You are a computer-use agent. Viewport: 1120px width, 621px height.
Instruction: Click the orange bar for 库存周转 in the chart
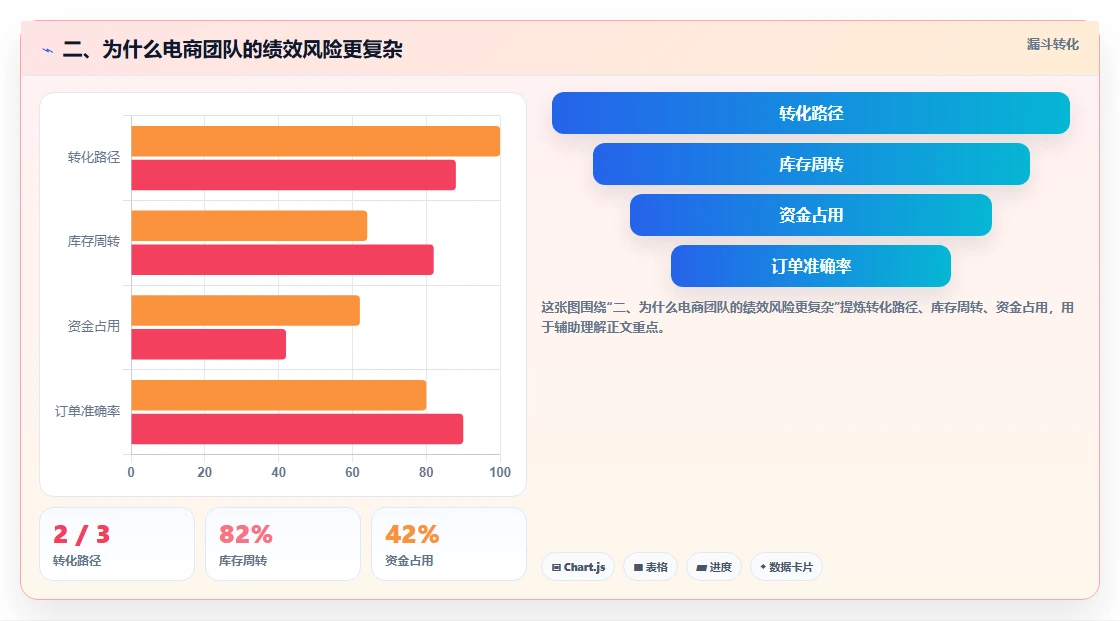(x=249, y=226)
